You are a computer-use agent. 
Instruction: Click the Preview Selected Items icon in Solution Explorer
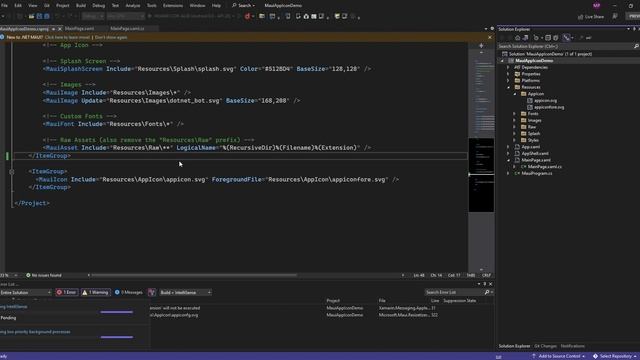pos(589,38)
